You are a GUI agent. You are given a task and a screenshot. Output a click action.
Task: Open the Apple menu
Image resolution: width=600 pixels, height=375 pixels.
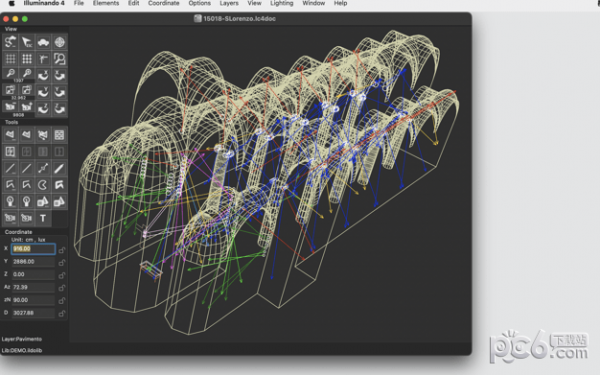pos(11,3)
